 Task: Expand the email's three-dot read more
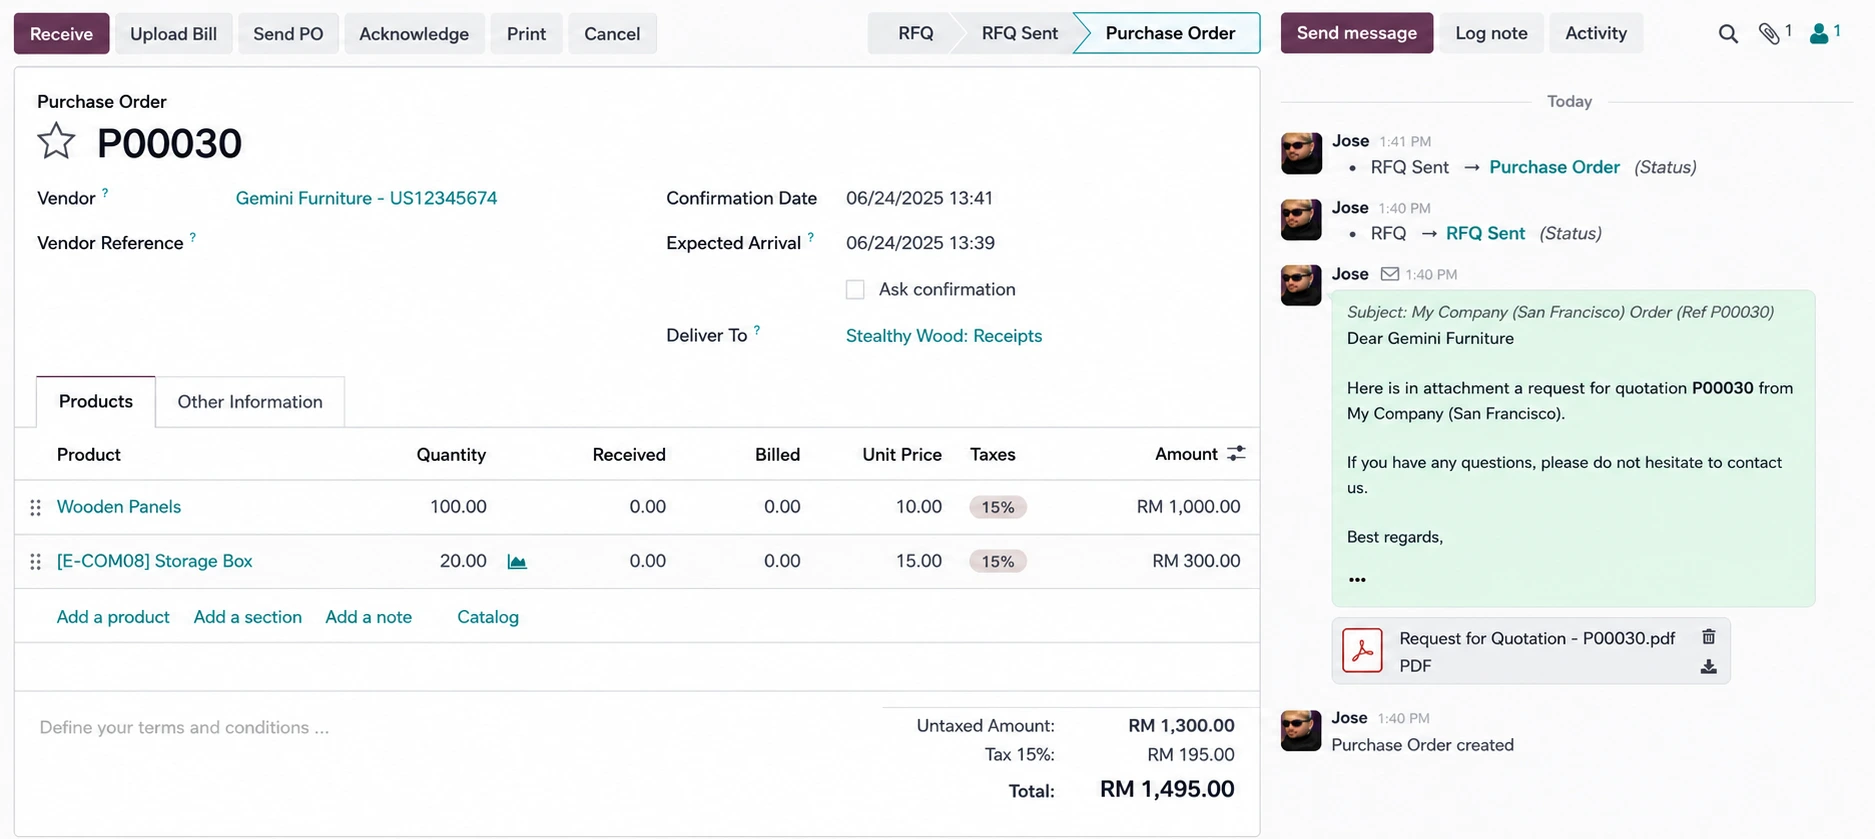tap(1357, 579)
